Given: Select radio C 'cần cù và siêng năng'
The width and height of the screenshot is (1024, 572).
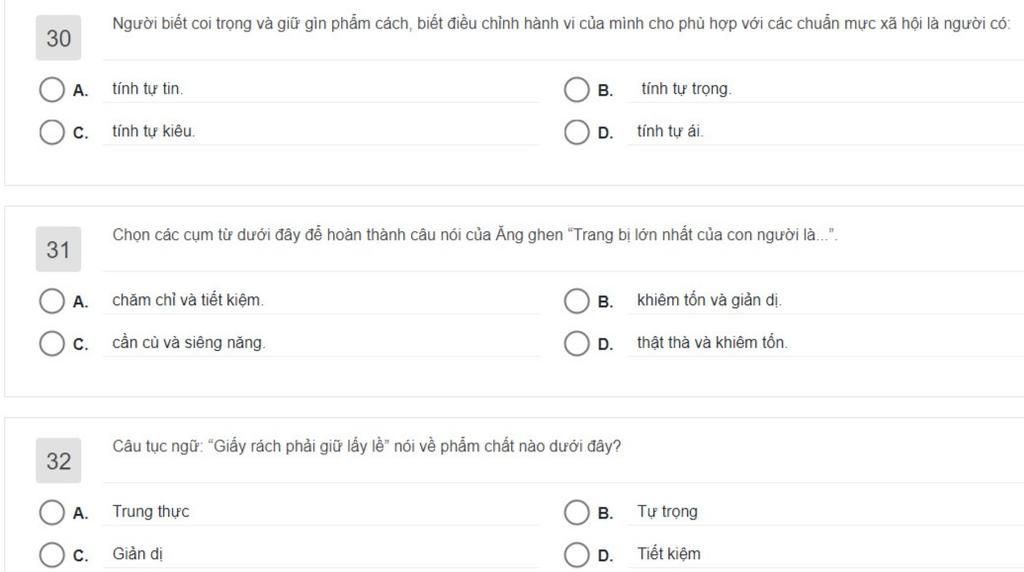Looking at the screenshot, I should pos(52,343).
